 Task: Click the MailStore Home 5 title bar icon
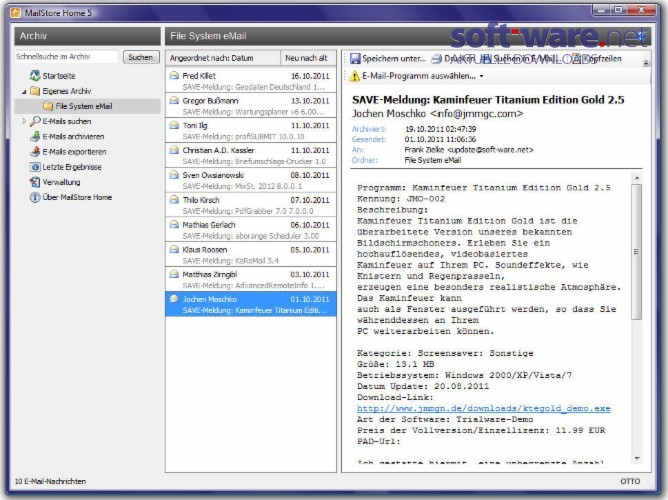[16, 13]
